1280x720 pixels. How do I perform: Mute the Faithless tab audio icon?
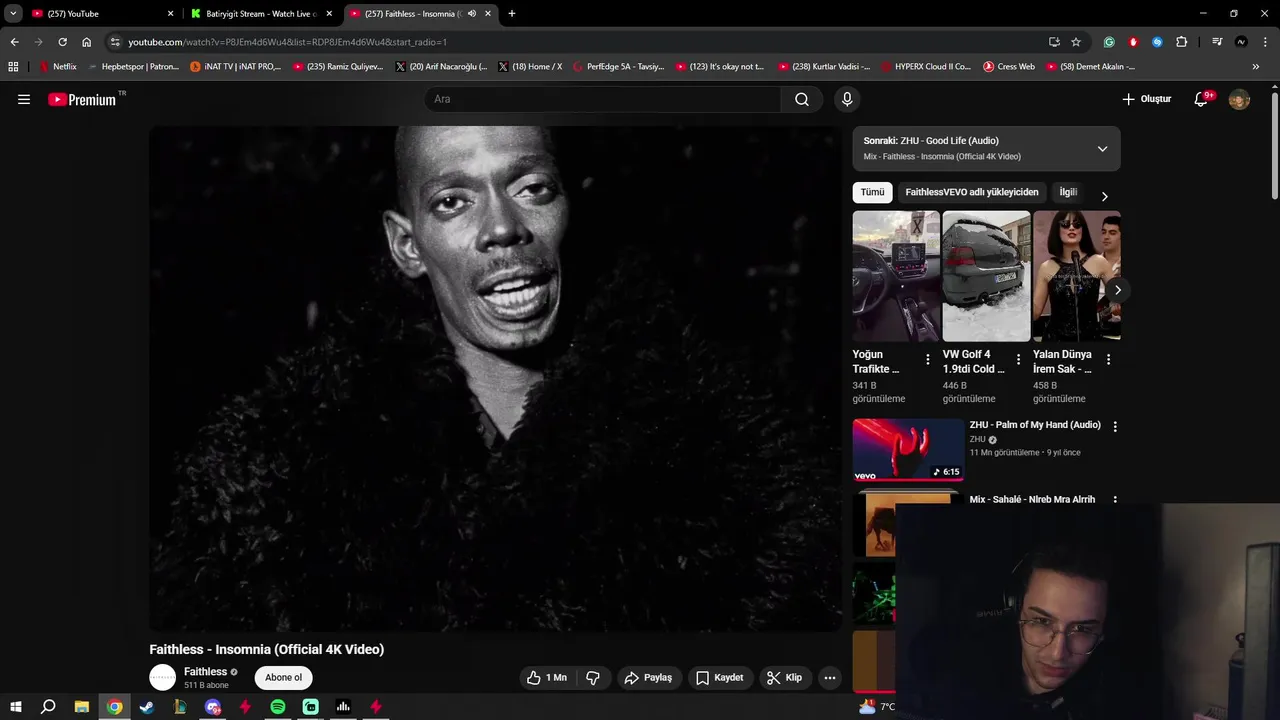point(472,14)
